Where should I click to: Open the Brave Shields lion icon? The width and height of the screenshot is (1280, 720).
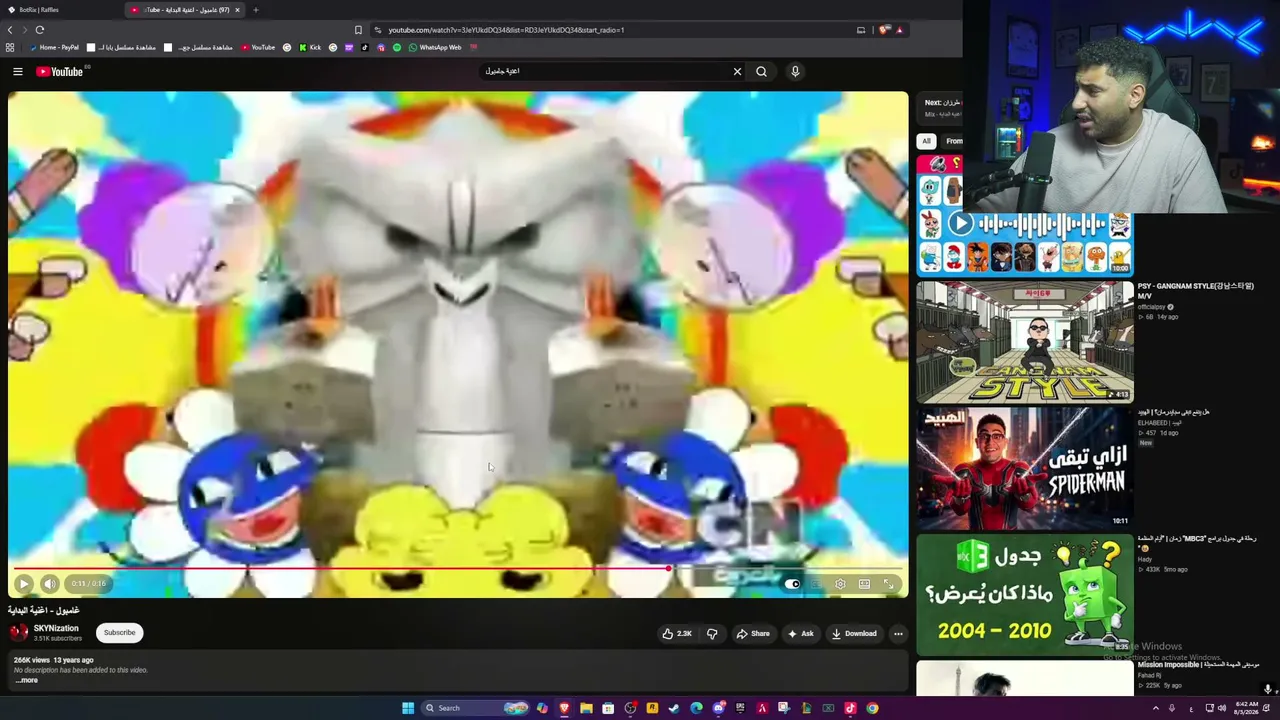click(x=884, y=30)
